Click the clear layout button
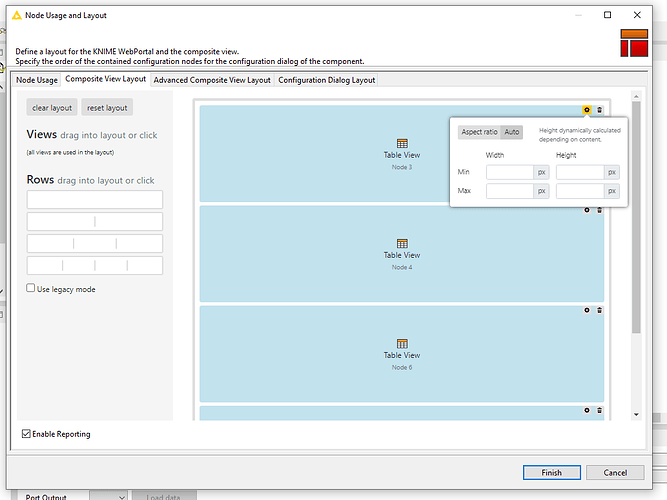The height and width of the screenshot is (500, 667). point(52,108)
